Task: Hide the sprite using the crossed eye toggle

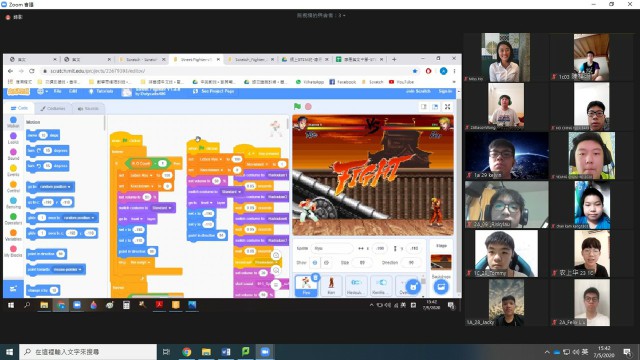Action: [x=326, y=263]
